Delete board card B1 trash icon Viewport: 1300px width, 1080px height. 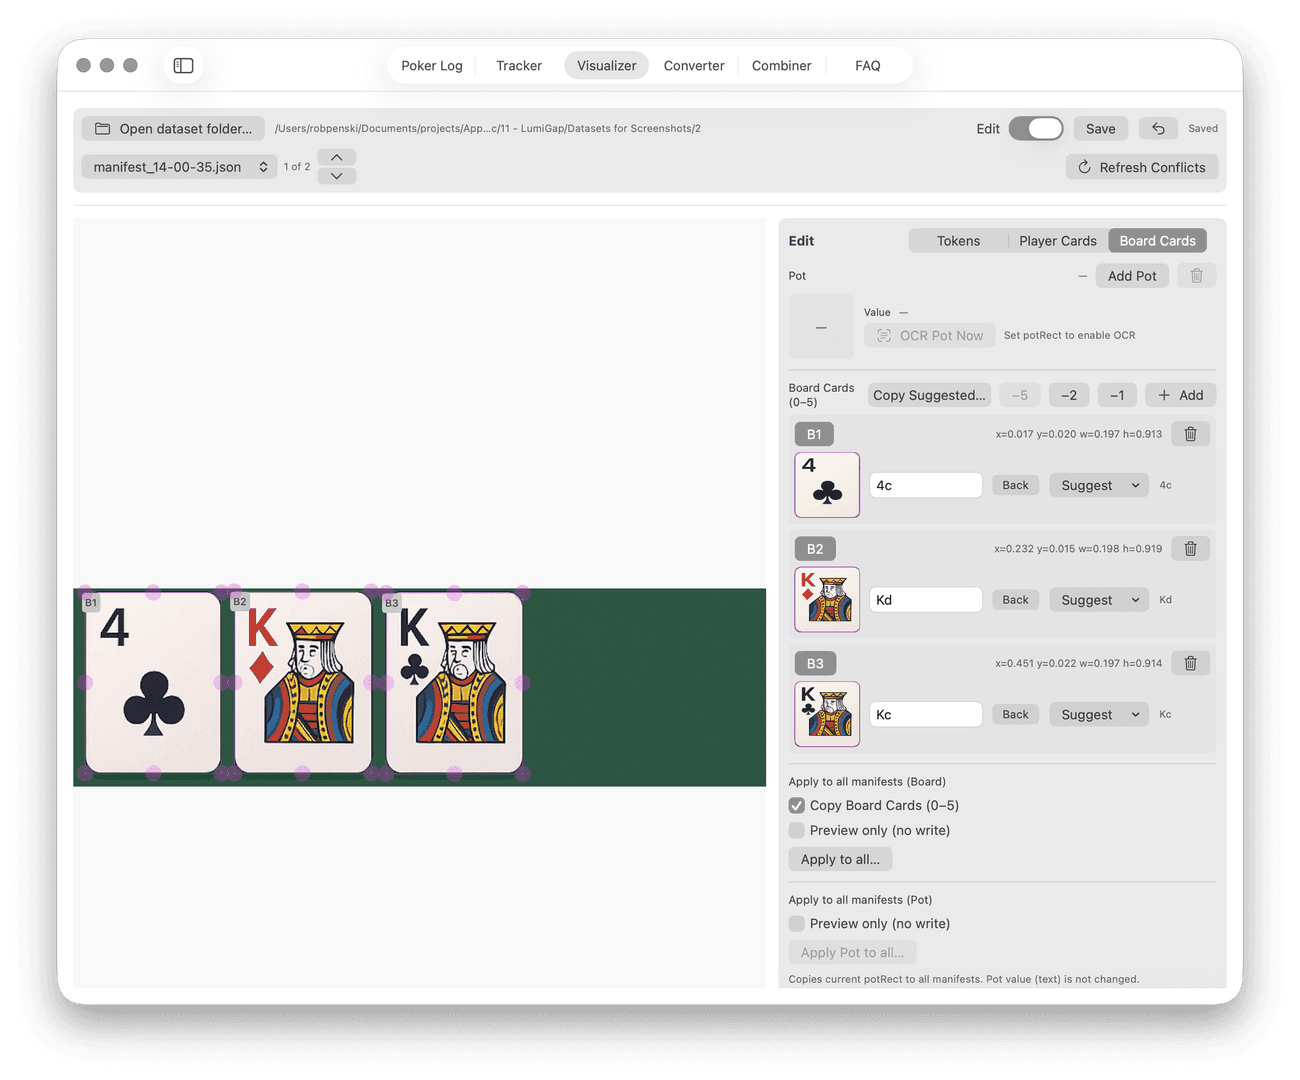pos(1190,434)
